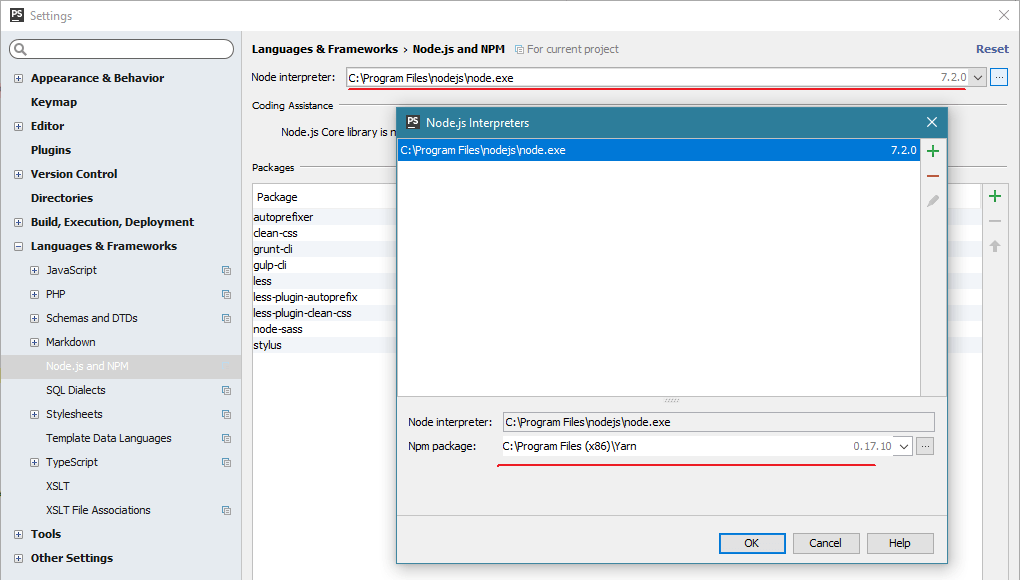Upgrade the selected package with the arrow icon
The height and width of the screenshot is (580, 1020).
coord(994,246)
